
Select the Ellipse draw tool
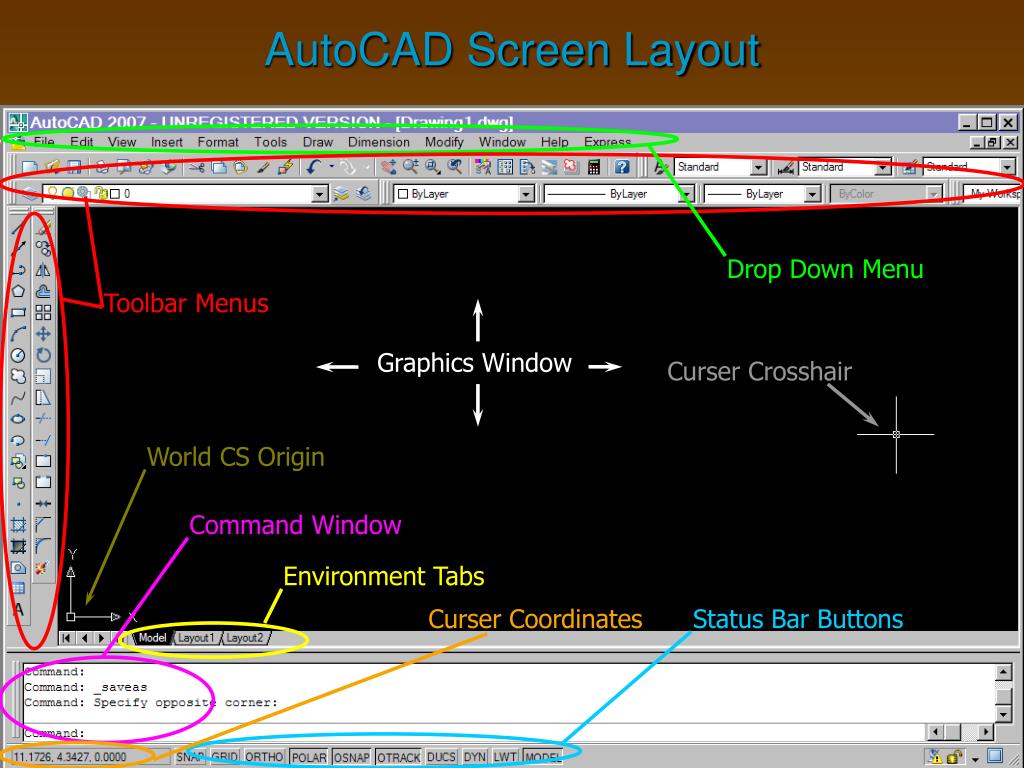[x=18, y=419]
